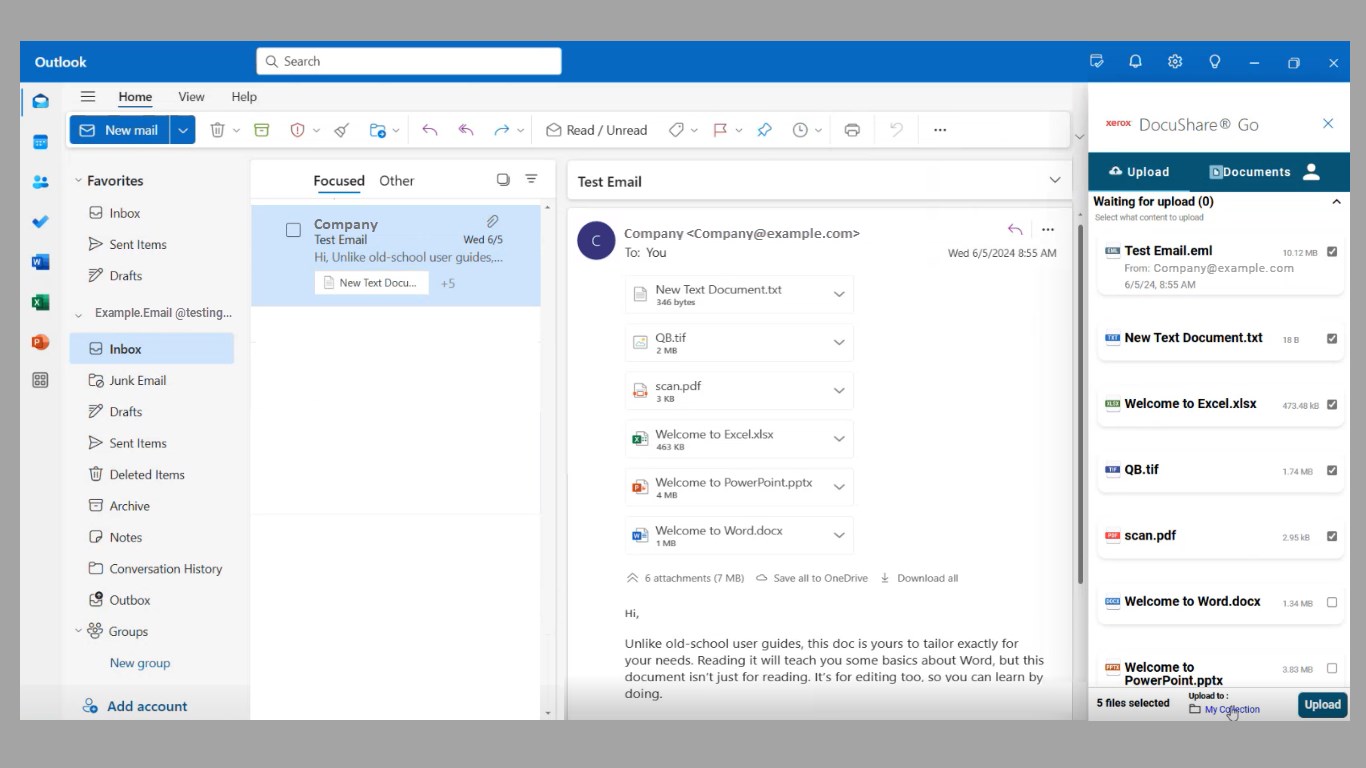Open the To Do checkmark icon
The height and width of the screenshot is (768, 1366).
[40, 222]
